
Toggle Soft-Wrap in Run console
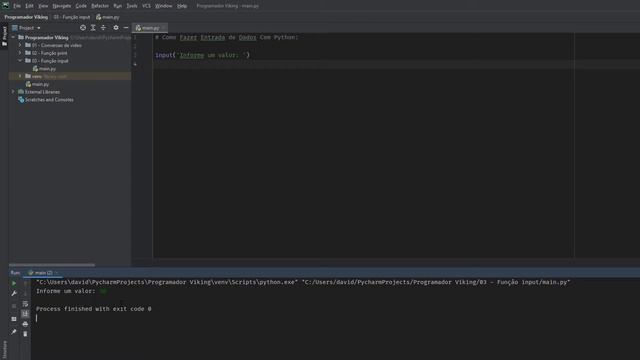(25, 304)
